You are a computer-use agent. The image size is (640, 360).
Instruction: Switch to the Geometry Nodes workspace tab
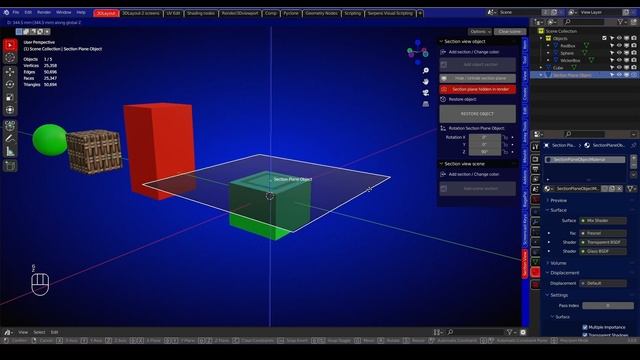pos(322,13)
